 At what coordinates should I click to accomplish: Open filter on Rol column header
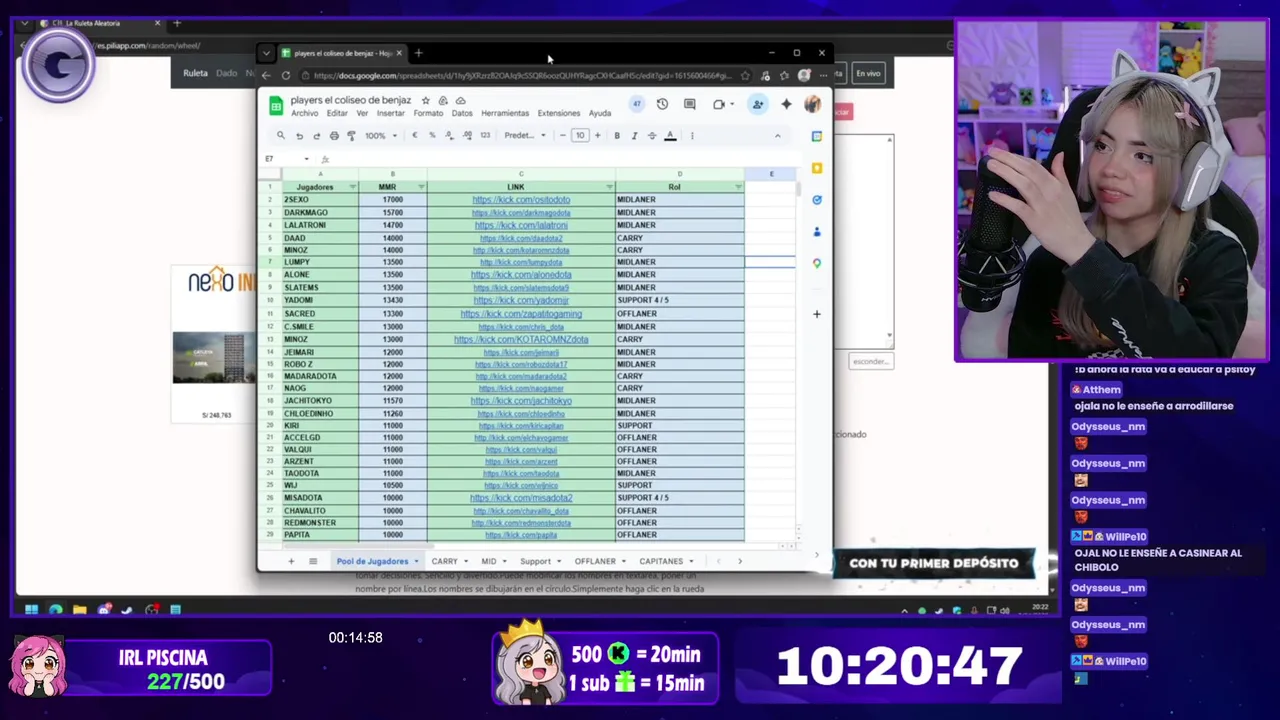click(738, 187)
